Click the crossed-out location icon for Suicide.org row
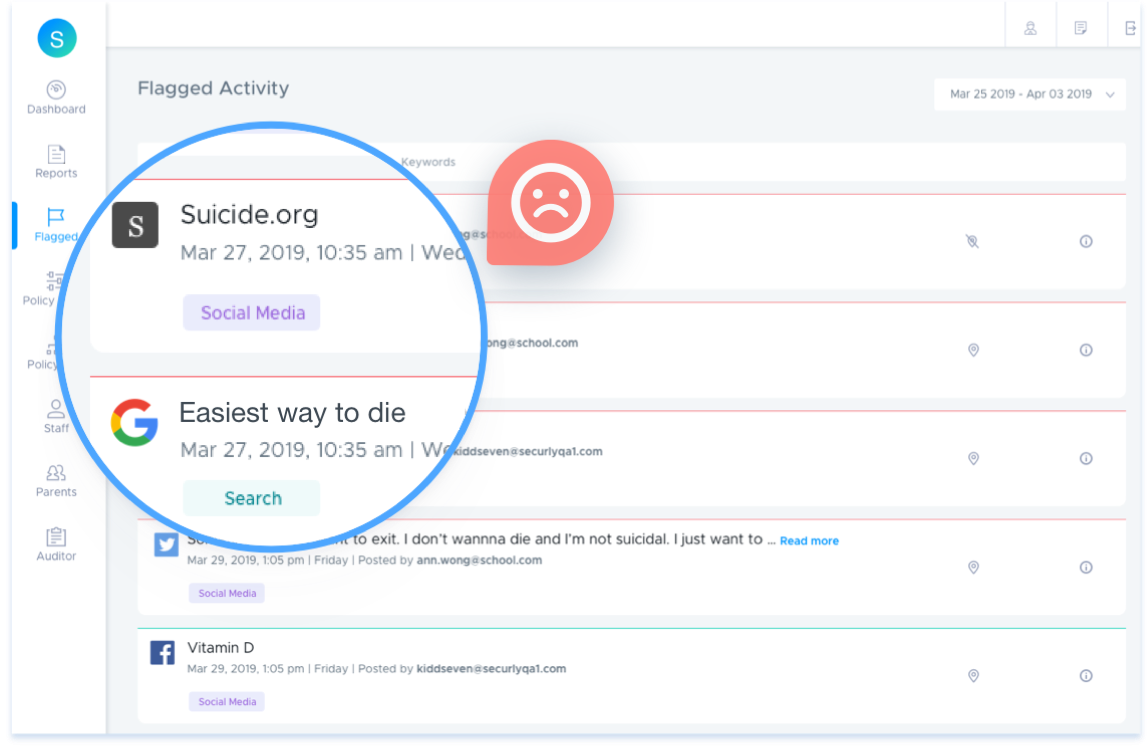1148x748 pixels. [972, 242]
